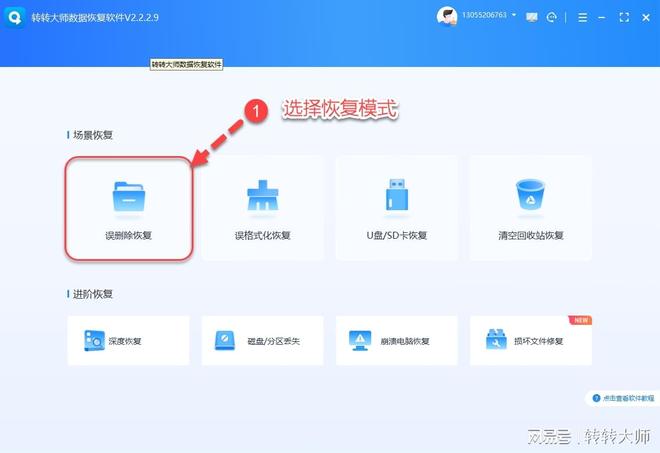Open the user avatar profile picture
660x453 pixels.
447,17
